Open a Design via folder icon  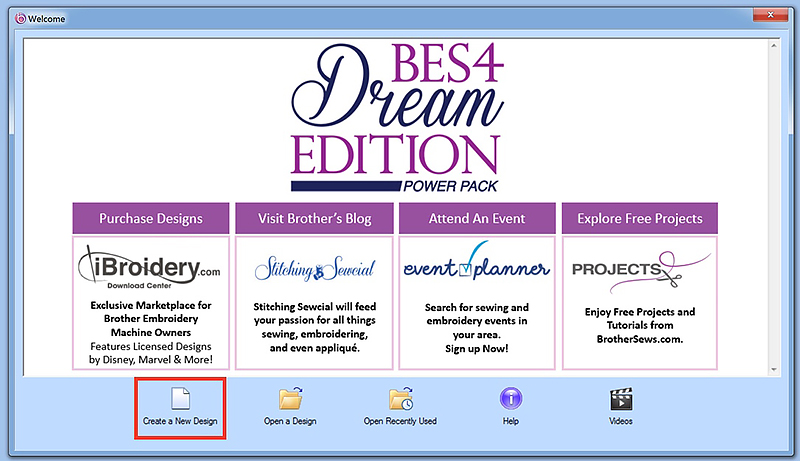tap(291, 399)
